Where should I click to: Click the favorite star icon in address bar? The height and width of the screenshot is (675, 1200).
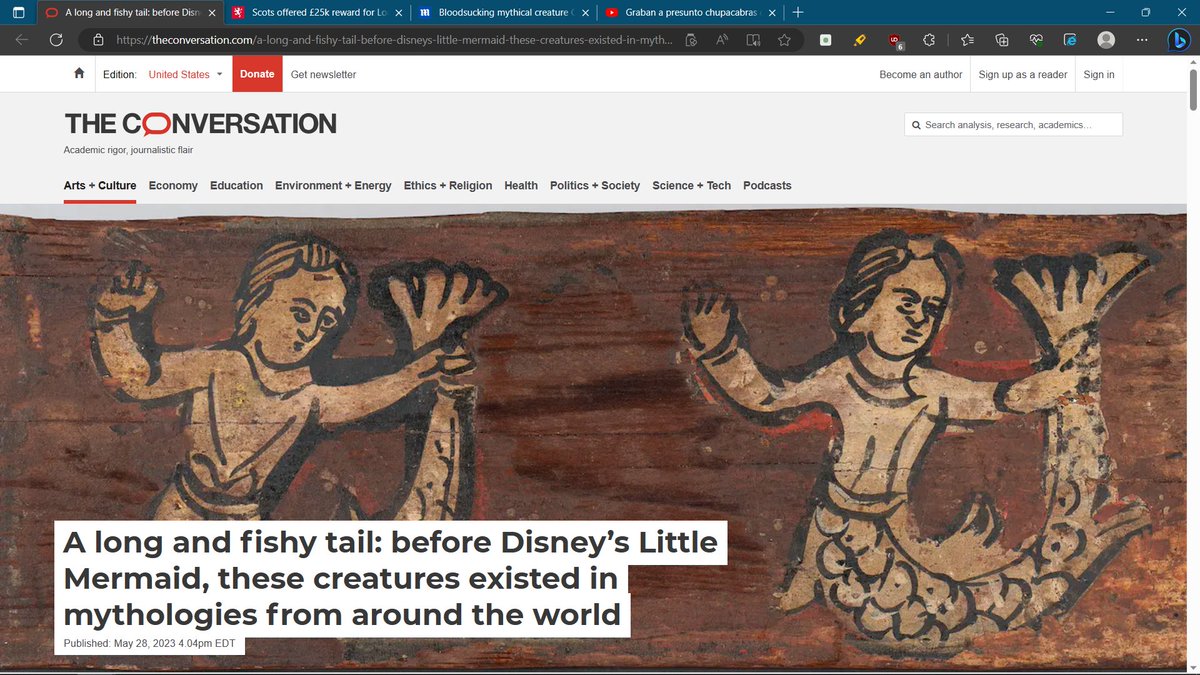point(784,40)
